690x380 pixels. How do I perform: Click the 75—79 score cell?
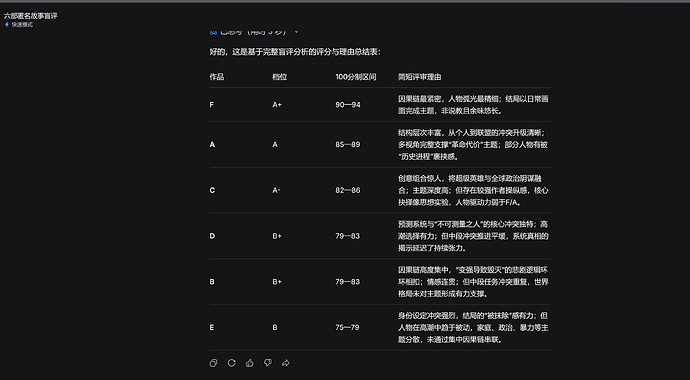(x=347, y=327)
